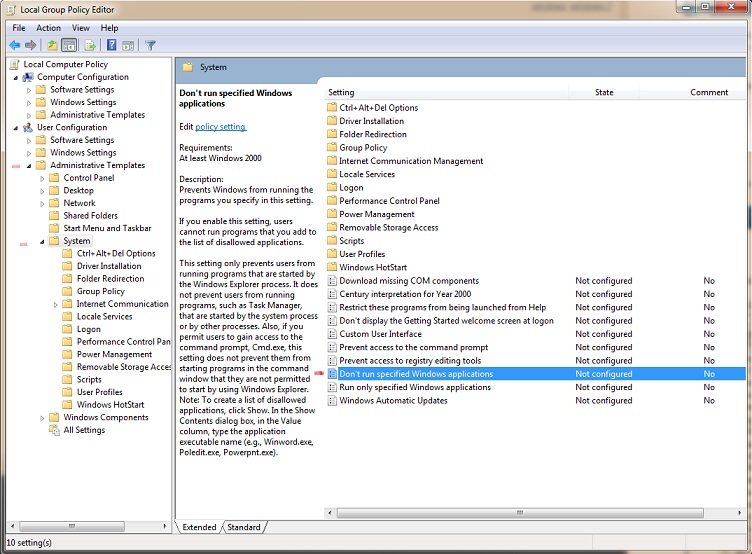
Task: Collapse the System tree node
Action: pos(42,241)
